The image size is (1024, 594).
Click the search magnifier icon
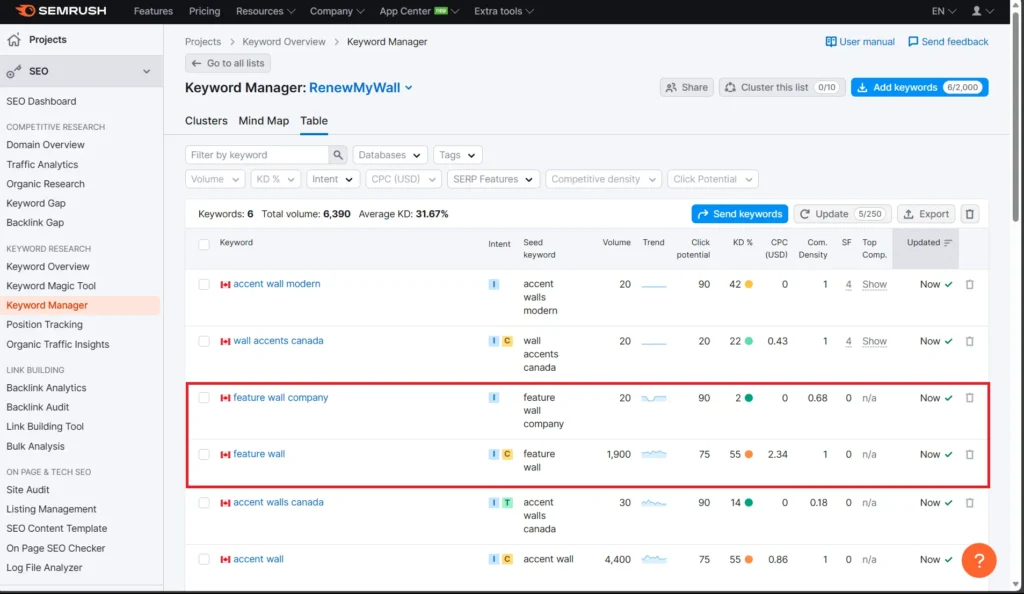pyautogui.click(x=338, y=155)
